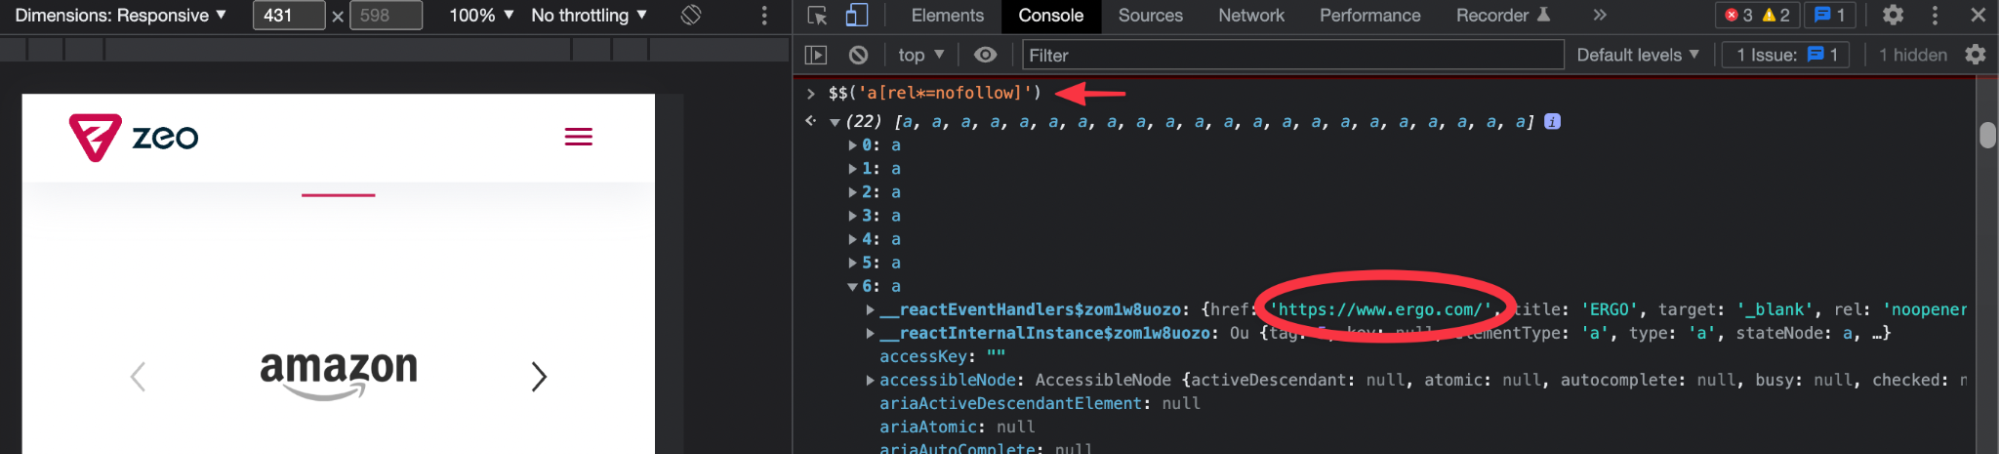Open console settings gear beside hidden count

coord(1975,55)
